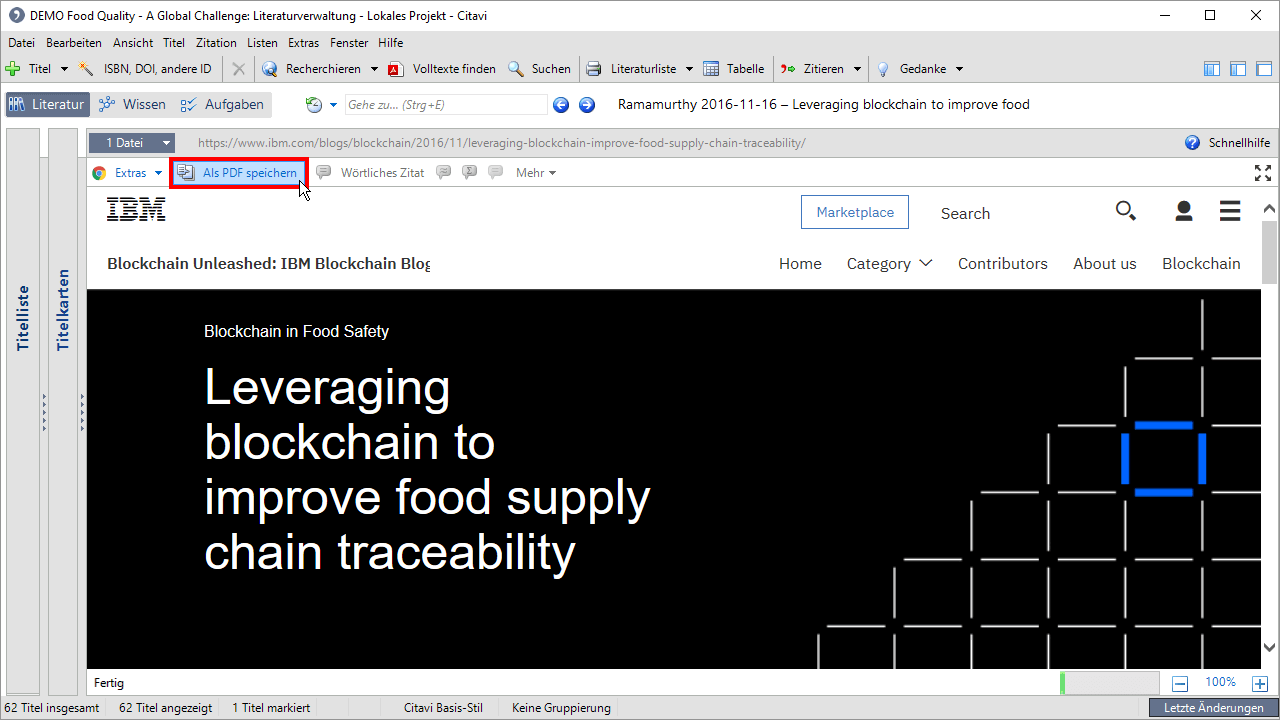Viewport: 1280px width, 720px height.
Task: Open the Tabelle view icon
Action: click(711, 69)
